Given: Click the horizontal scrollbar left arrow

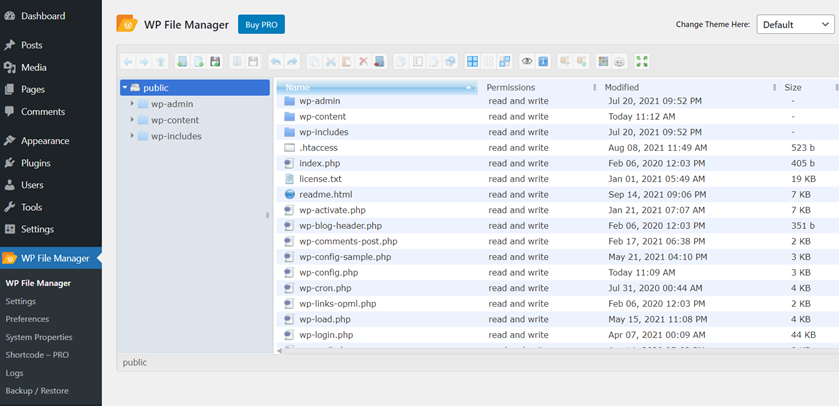Looking at the screenshot, I should [x=279, y=350].
